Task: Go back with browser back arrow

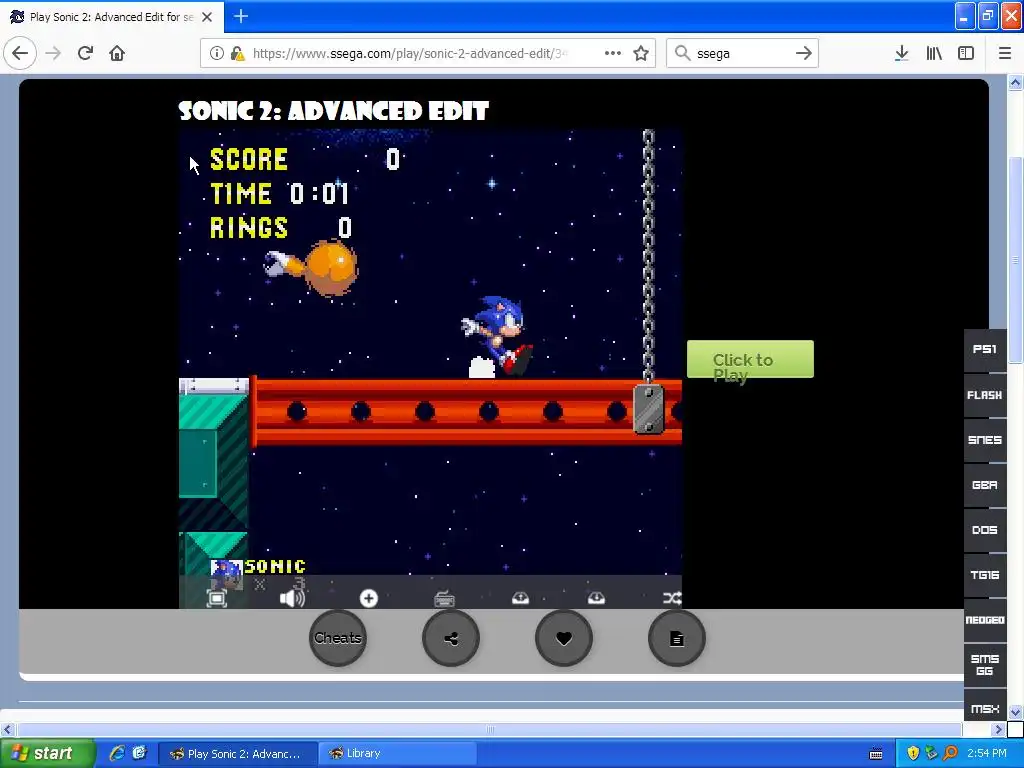Action: [20, 53]
